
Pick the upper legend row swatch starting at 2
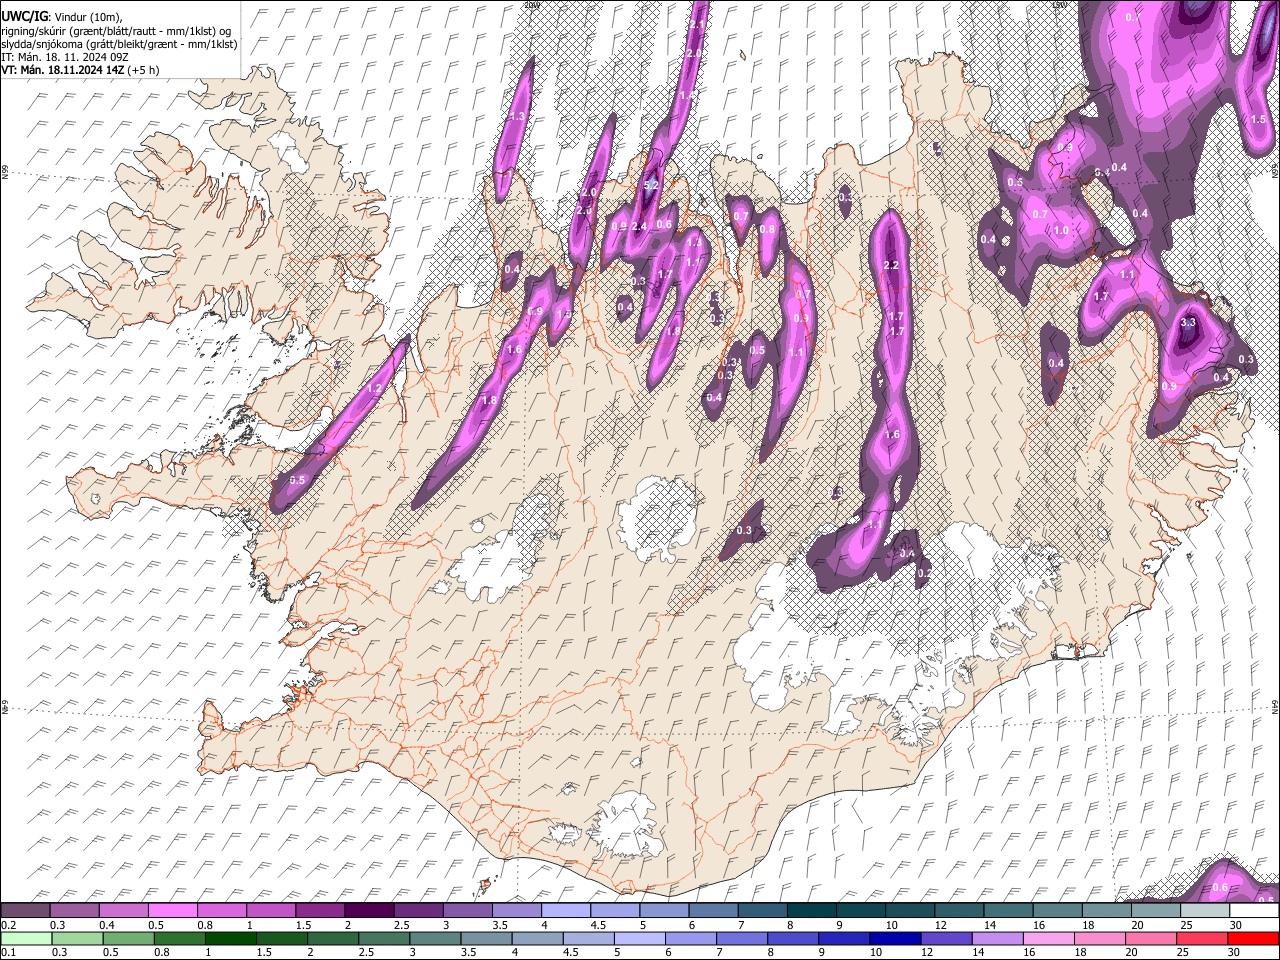[369, 910]
